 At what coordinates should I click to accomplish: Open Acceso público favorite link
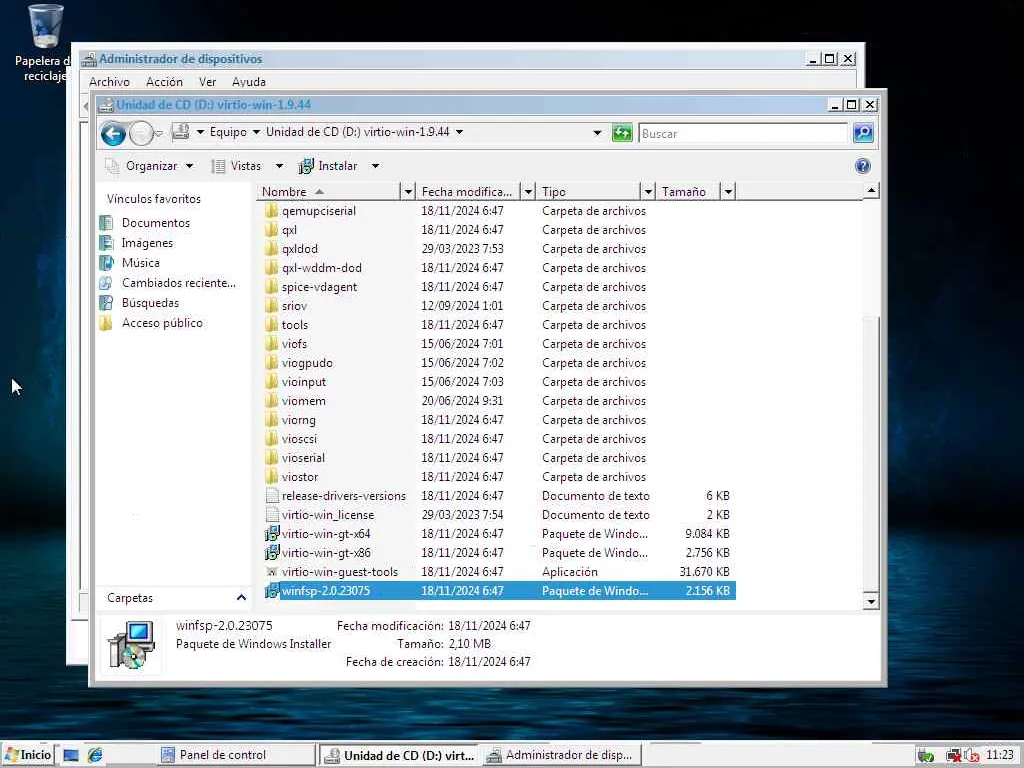click(x=162, y=323)
